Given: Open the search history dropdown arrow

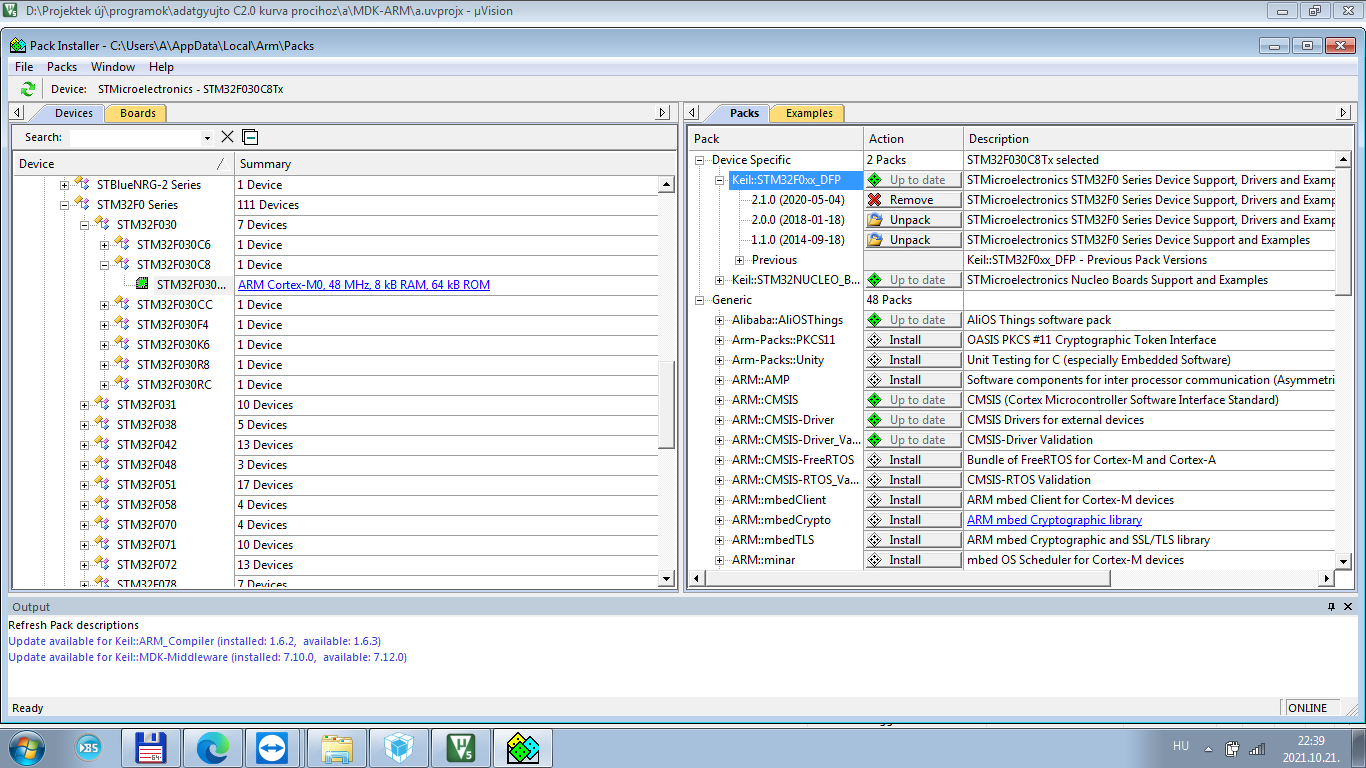Looking at the screenshot, I should 207,138.
